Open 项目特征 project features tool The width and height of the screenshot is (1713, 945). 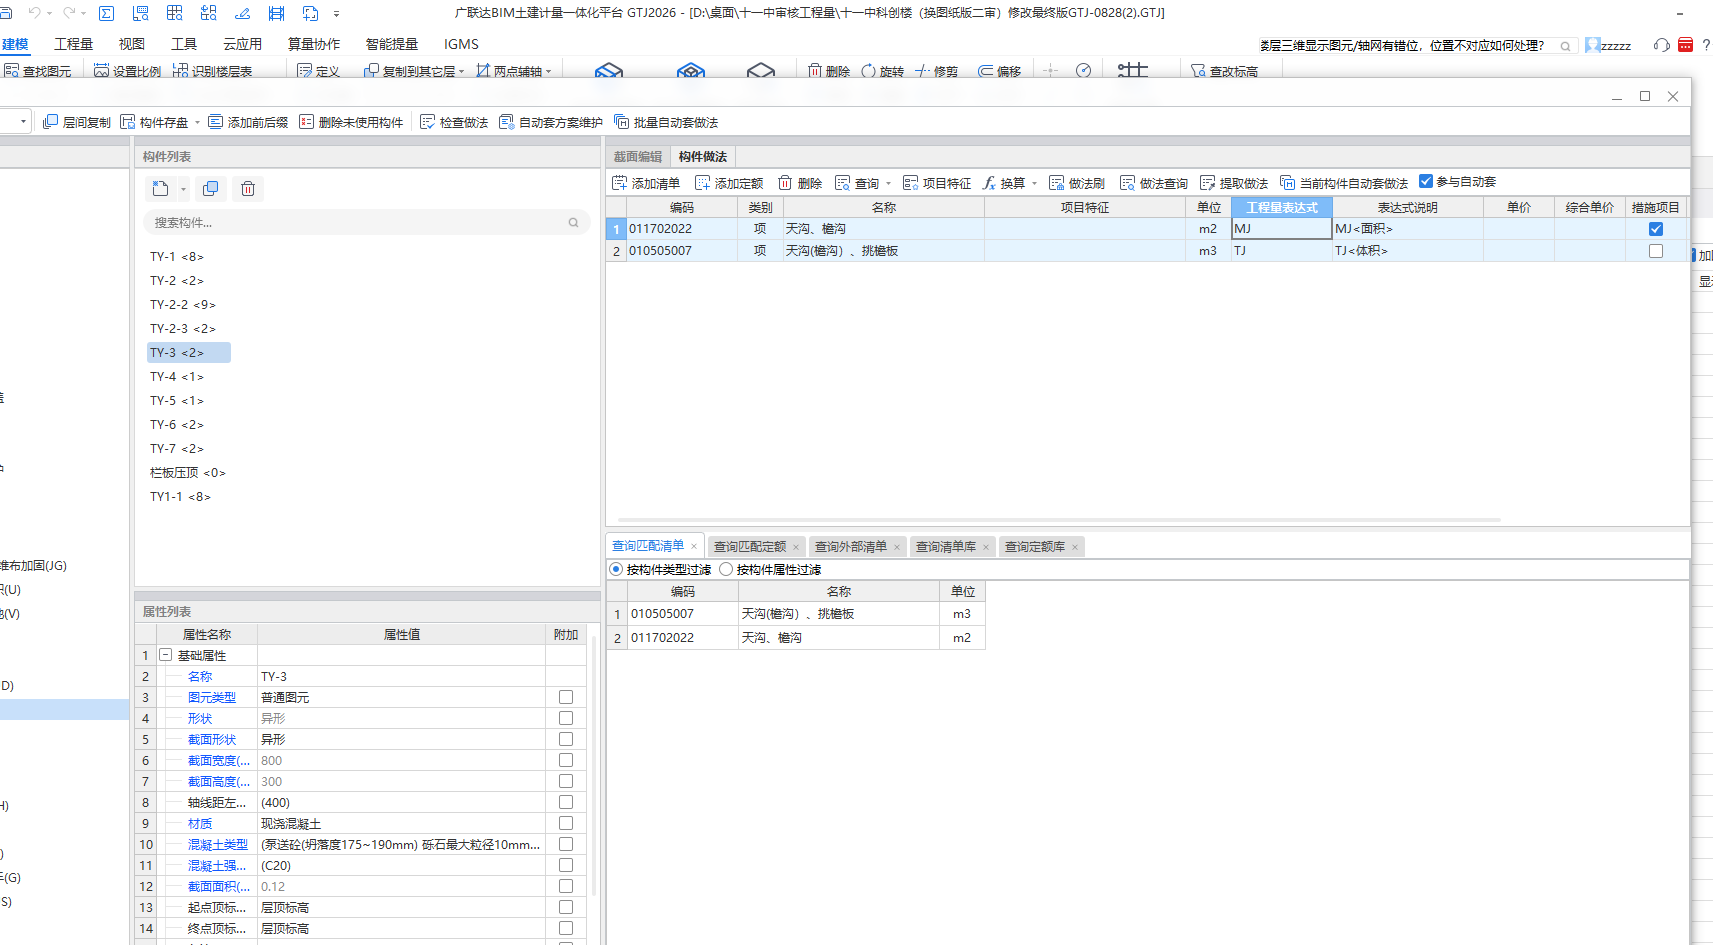point(937,183)
